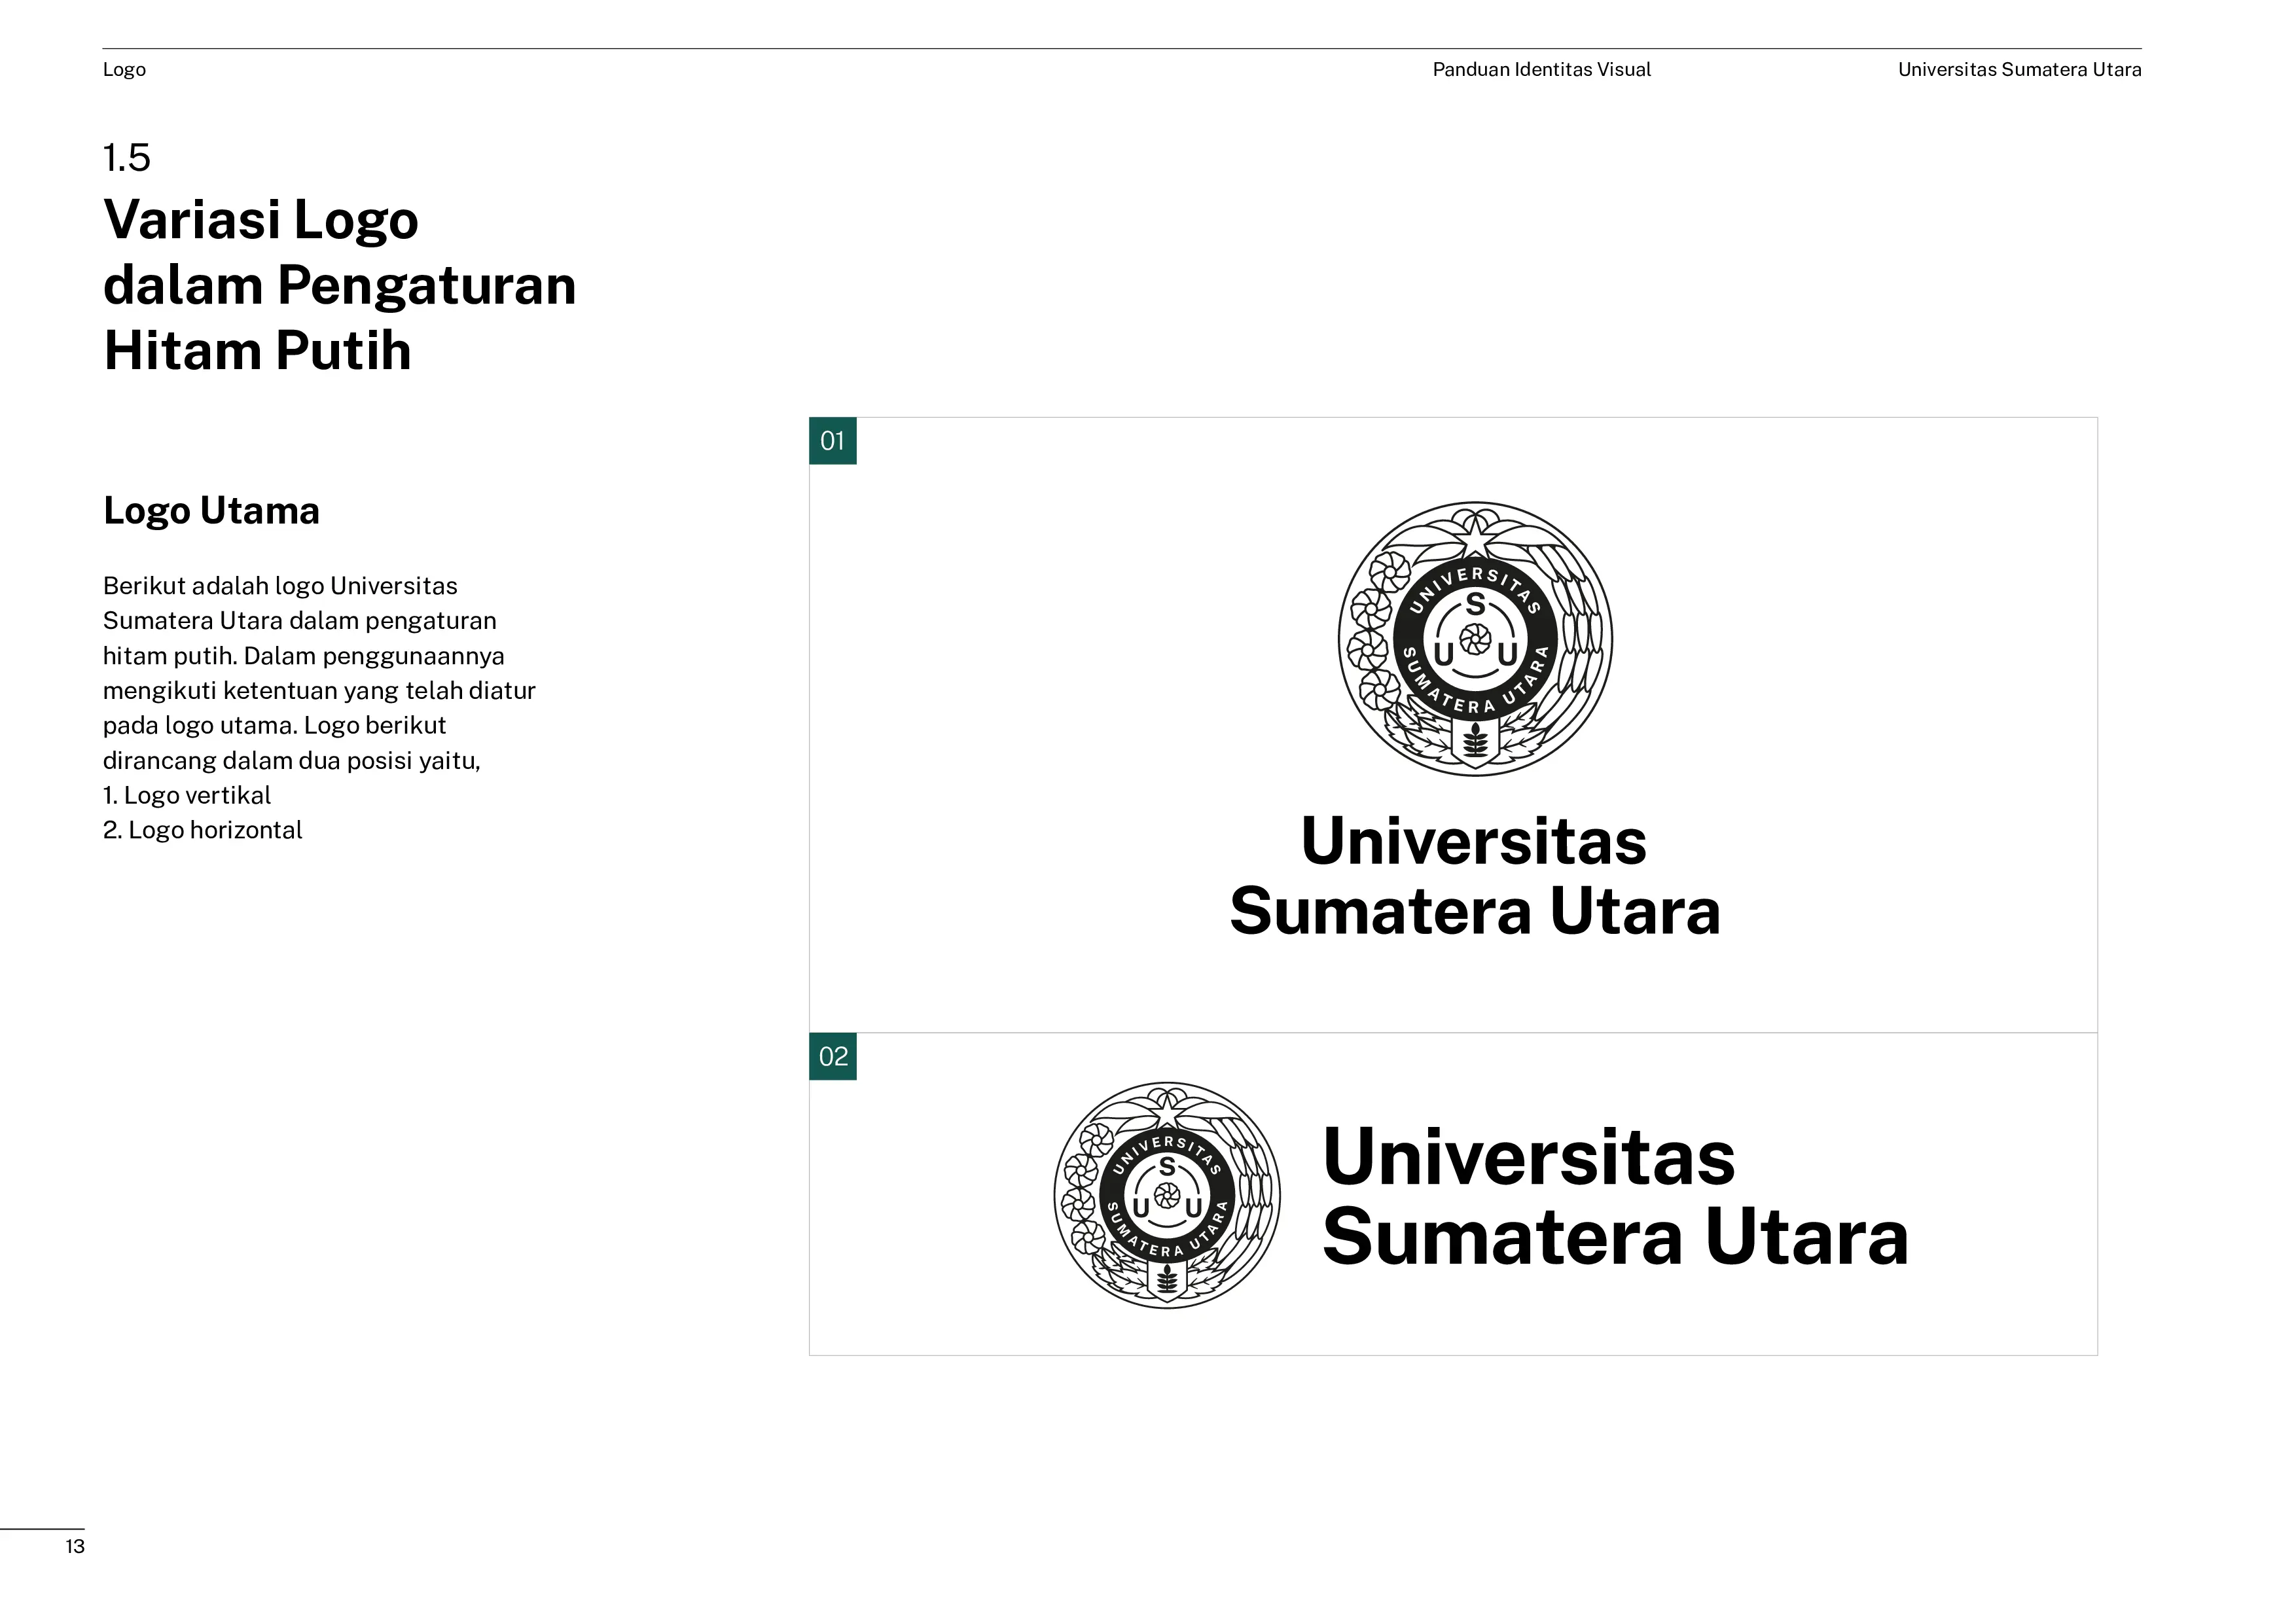Click the '2. Logo horizontal' list item
2296x1623 pixels.
tap(202, 830)
